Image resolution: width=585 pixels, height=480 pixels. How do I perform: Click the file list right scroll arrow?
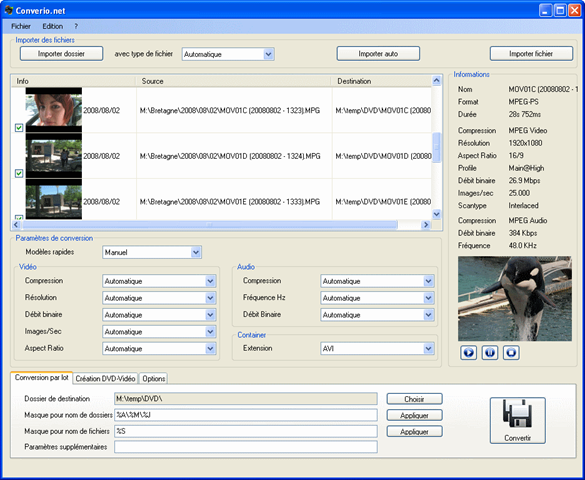[426, 225]
